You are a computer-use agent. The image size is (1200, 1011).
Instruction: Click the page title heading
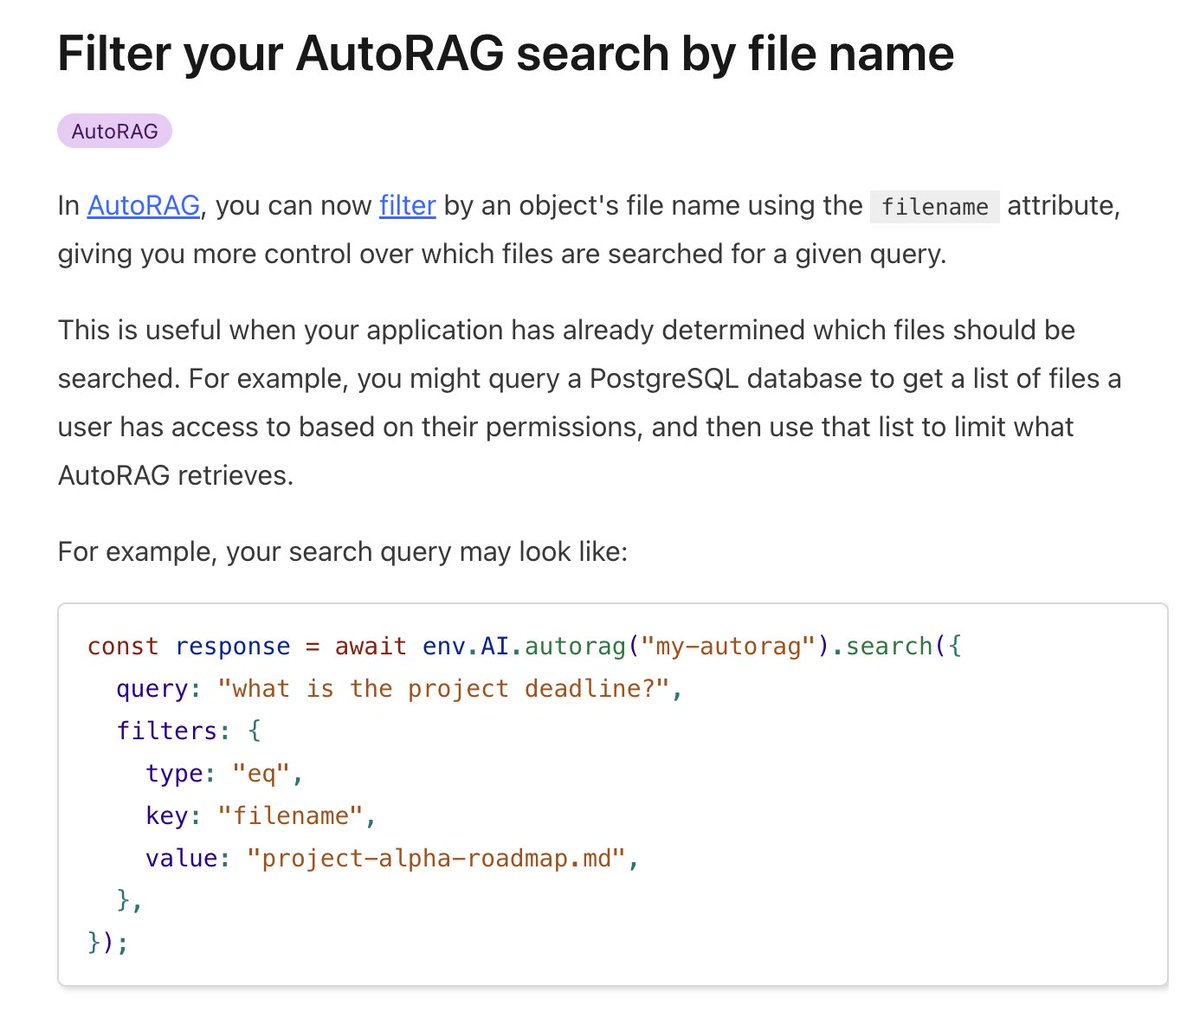click(x=506, y=52)
